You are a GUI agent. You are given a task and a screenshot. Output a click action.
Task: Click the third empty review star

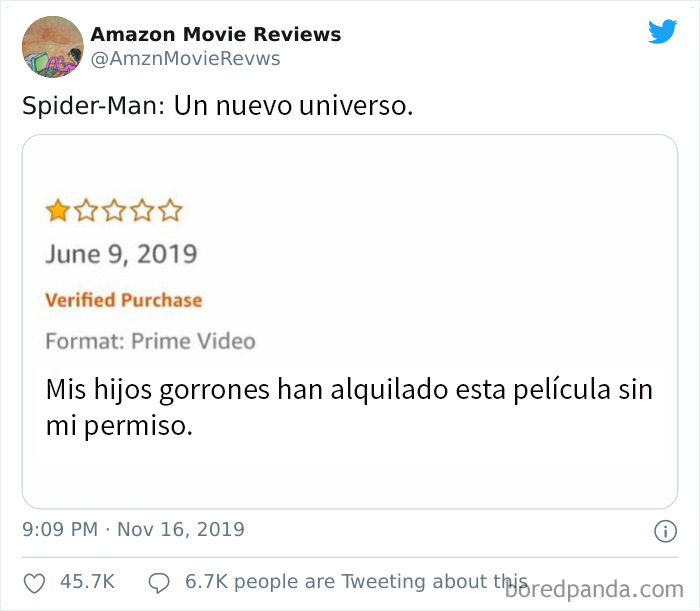[x=114, y=210]
